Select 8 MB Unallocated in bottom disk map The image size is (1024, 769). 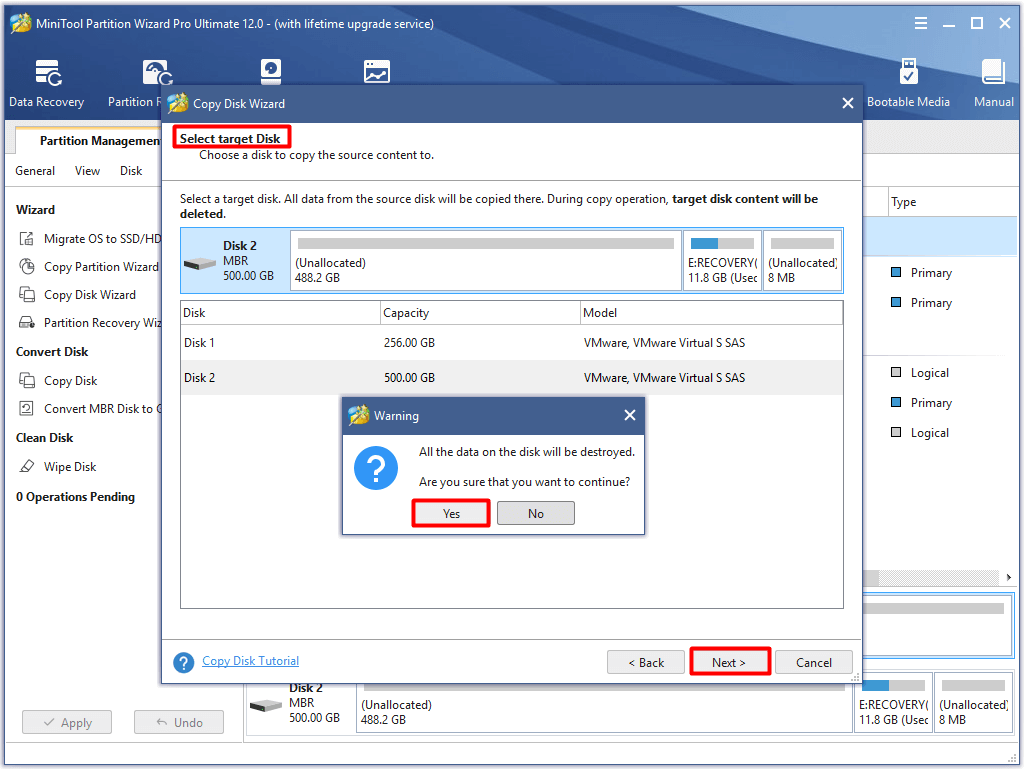[x=973, y=702]
